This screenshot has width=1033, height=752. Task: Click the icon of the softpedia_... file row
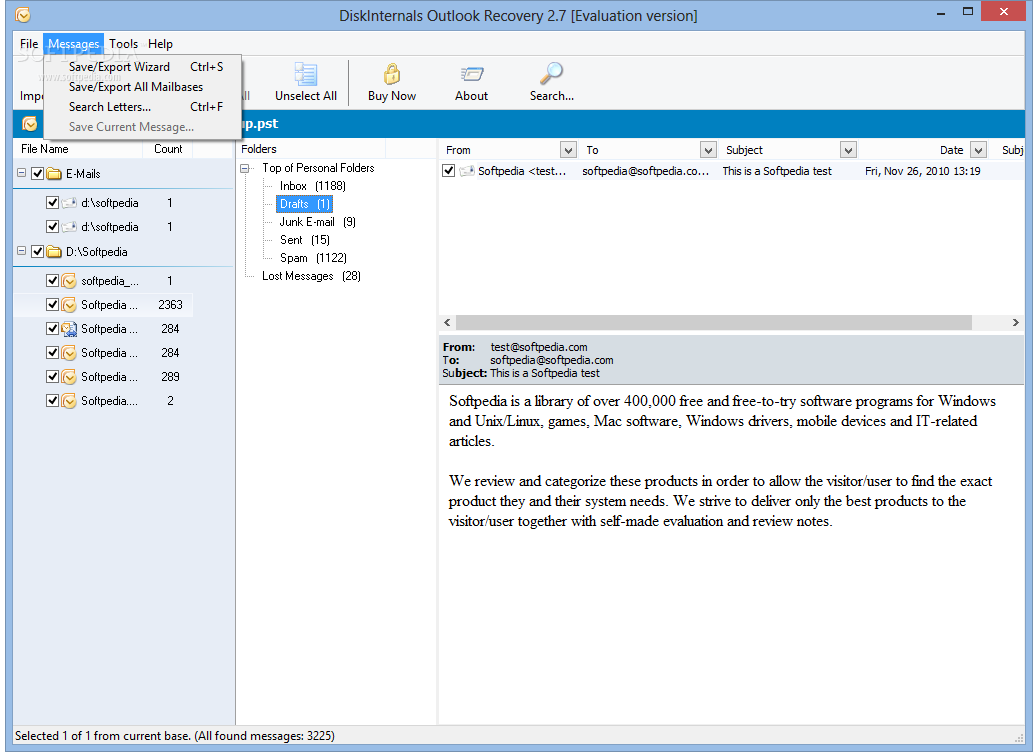pos(69,281)
